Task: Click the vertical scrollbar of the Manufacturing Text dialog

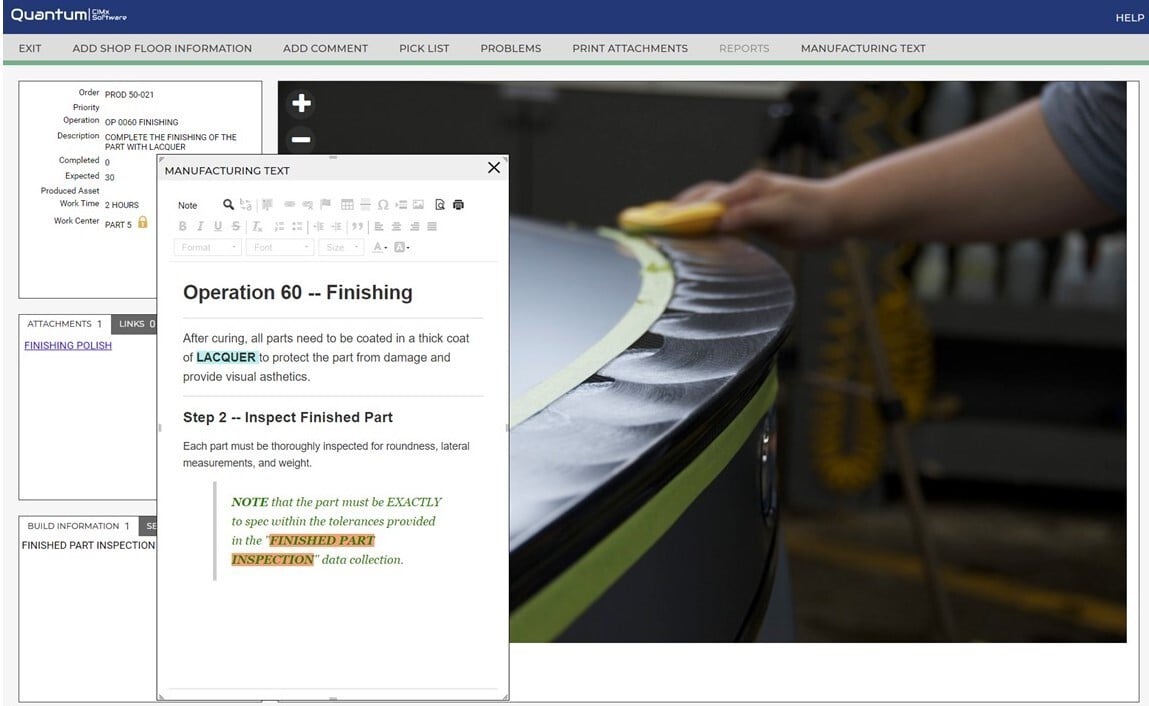Action: tap(505, 430)
